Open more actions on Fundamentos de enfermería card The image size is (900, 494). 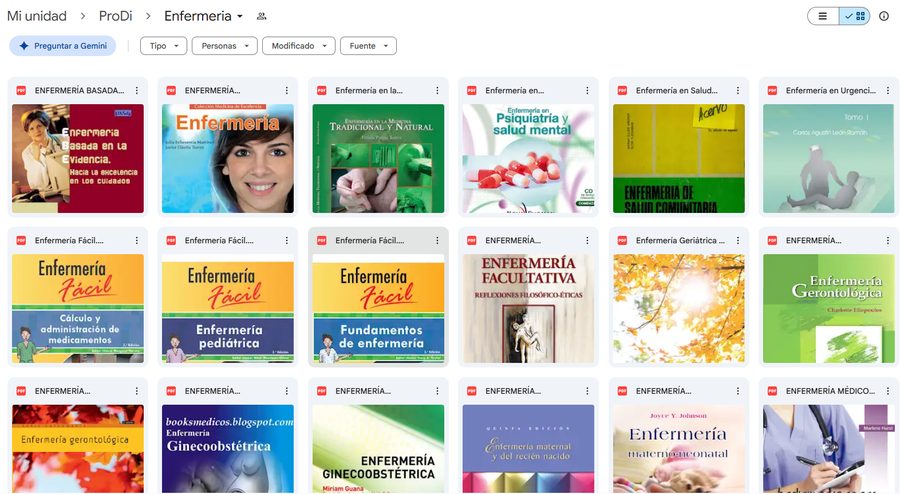pos(437,241)
